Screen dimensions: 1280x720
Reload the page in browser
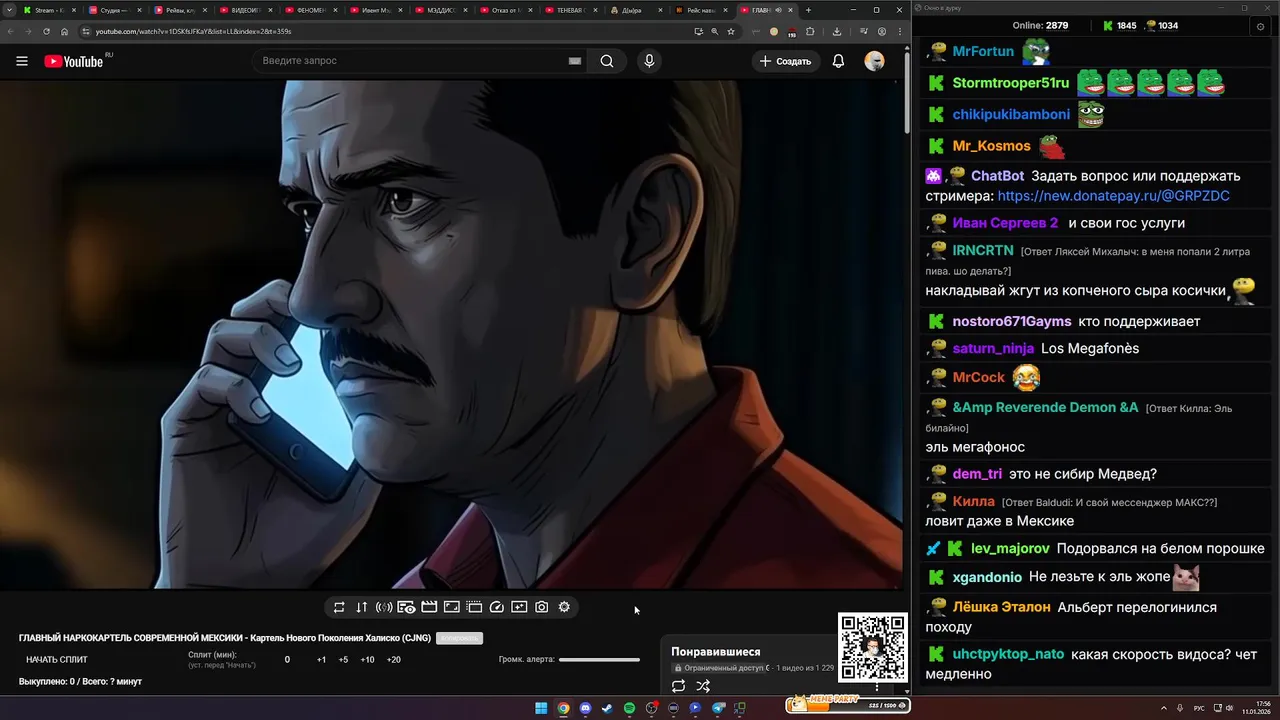pos(46,31)
